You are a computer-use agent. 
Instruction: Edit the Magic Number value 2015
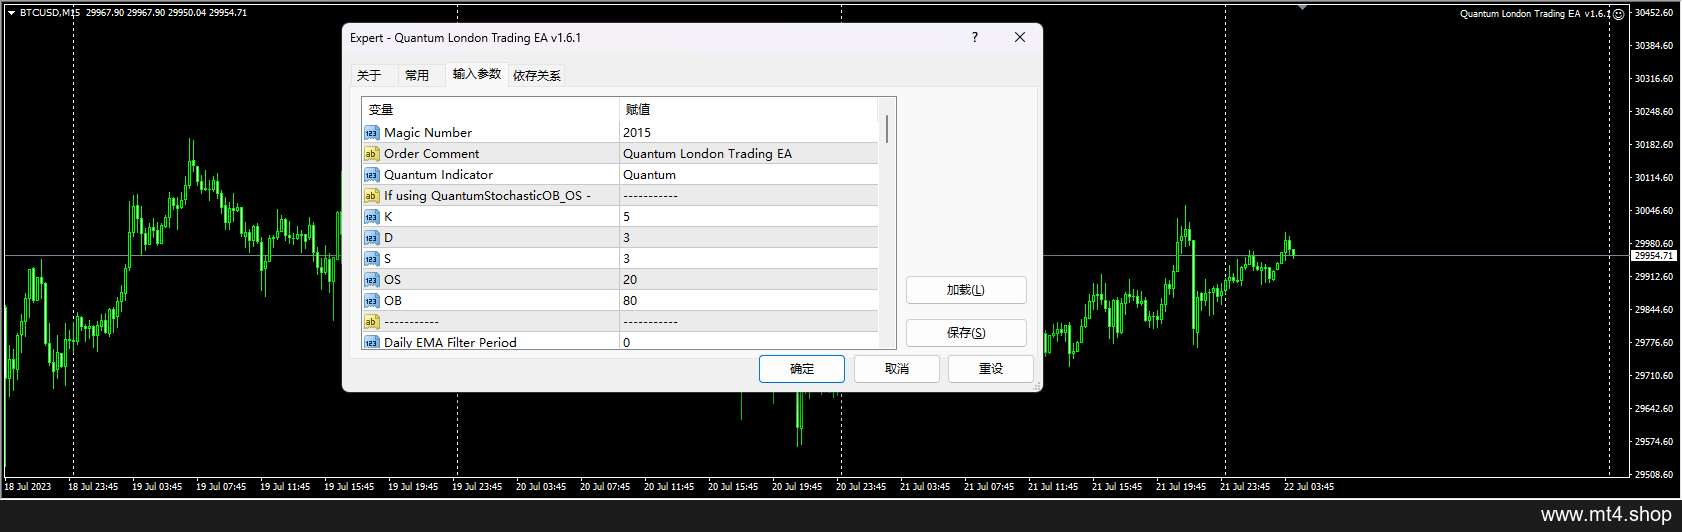click(x=748, y=133)
